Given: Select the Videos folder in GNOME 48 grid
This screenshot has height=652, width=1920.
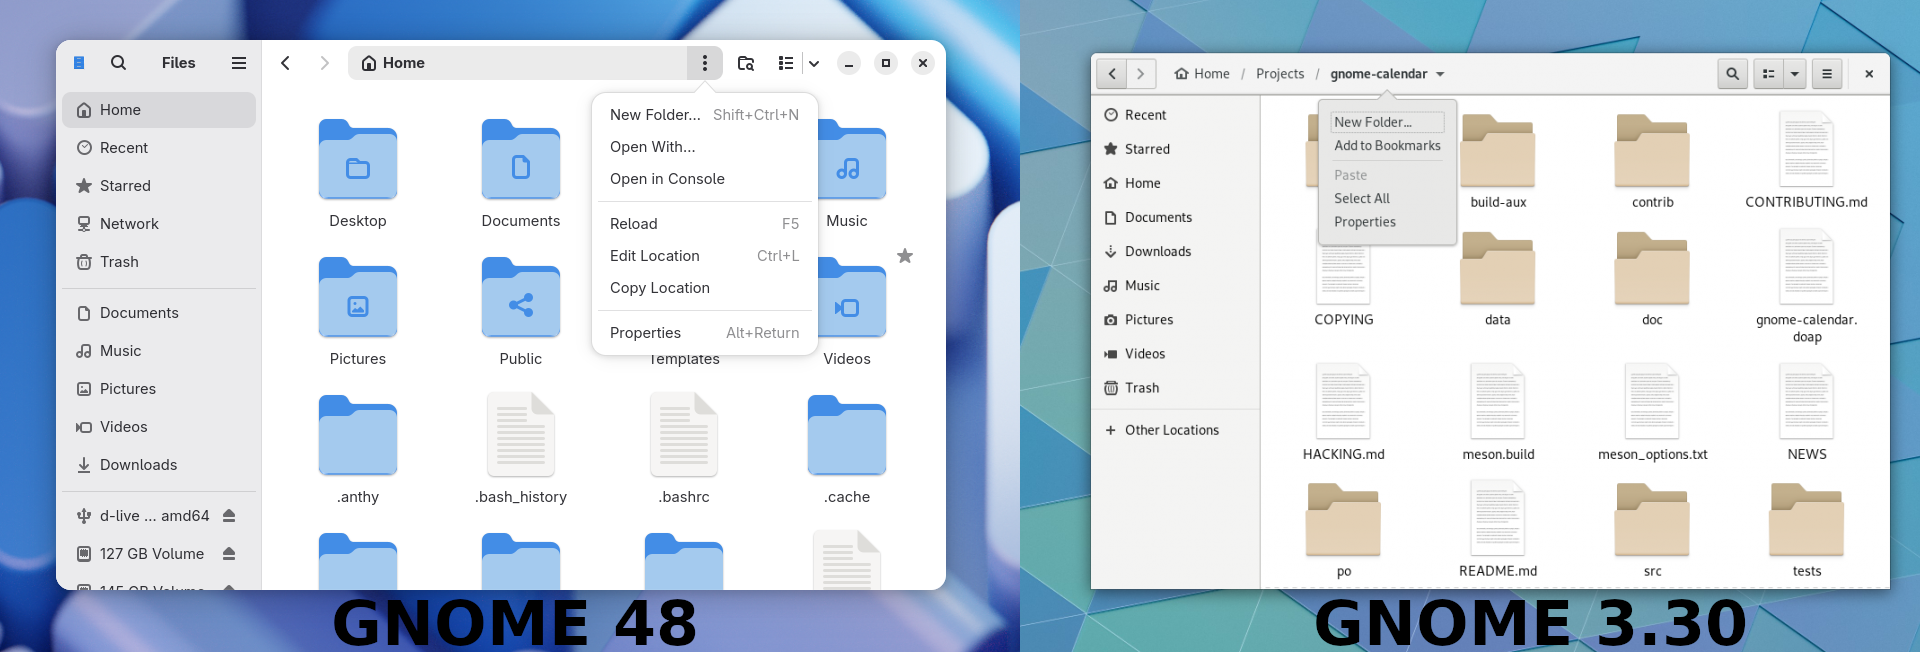Looking at the screenshot, I should coord(852,298).
